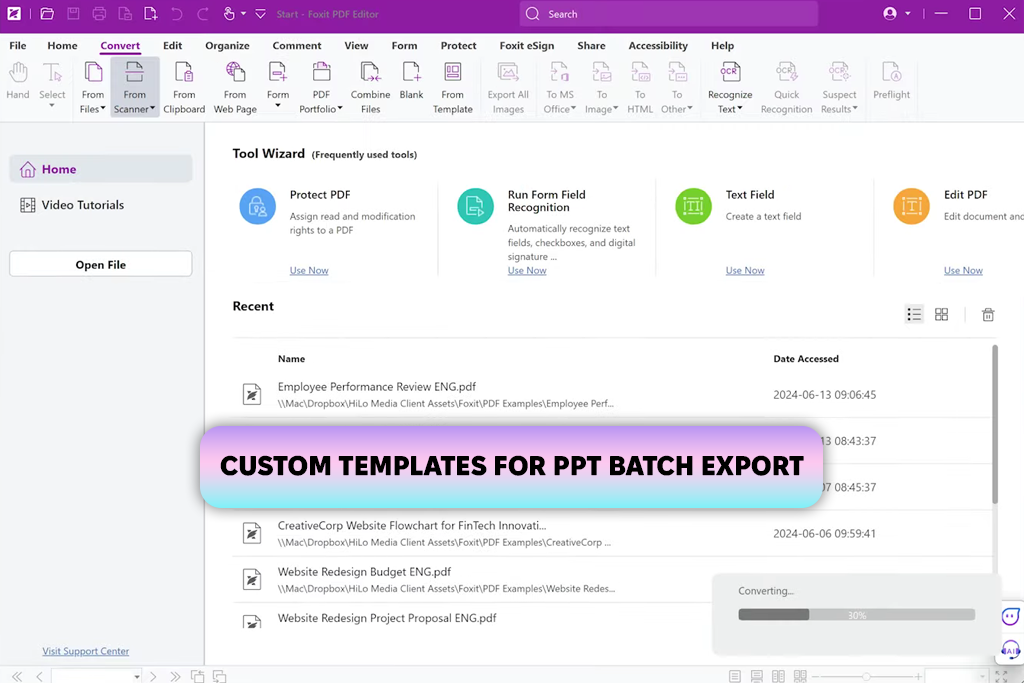1024x683 pixels.
Task: Create a PDF From Clipboard
Action: coord(184,87)
